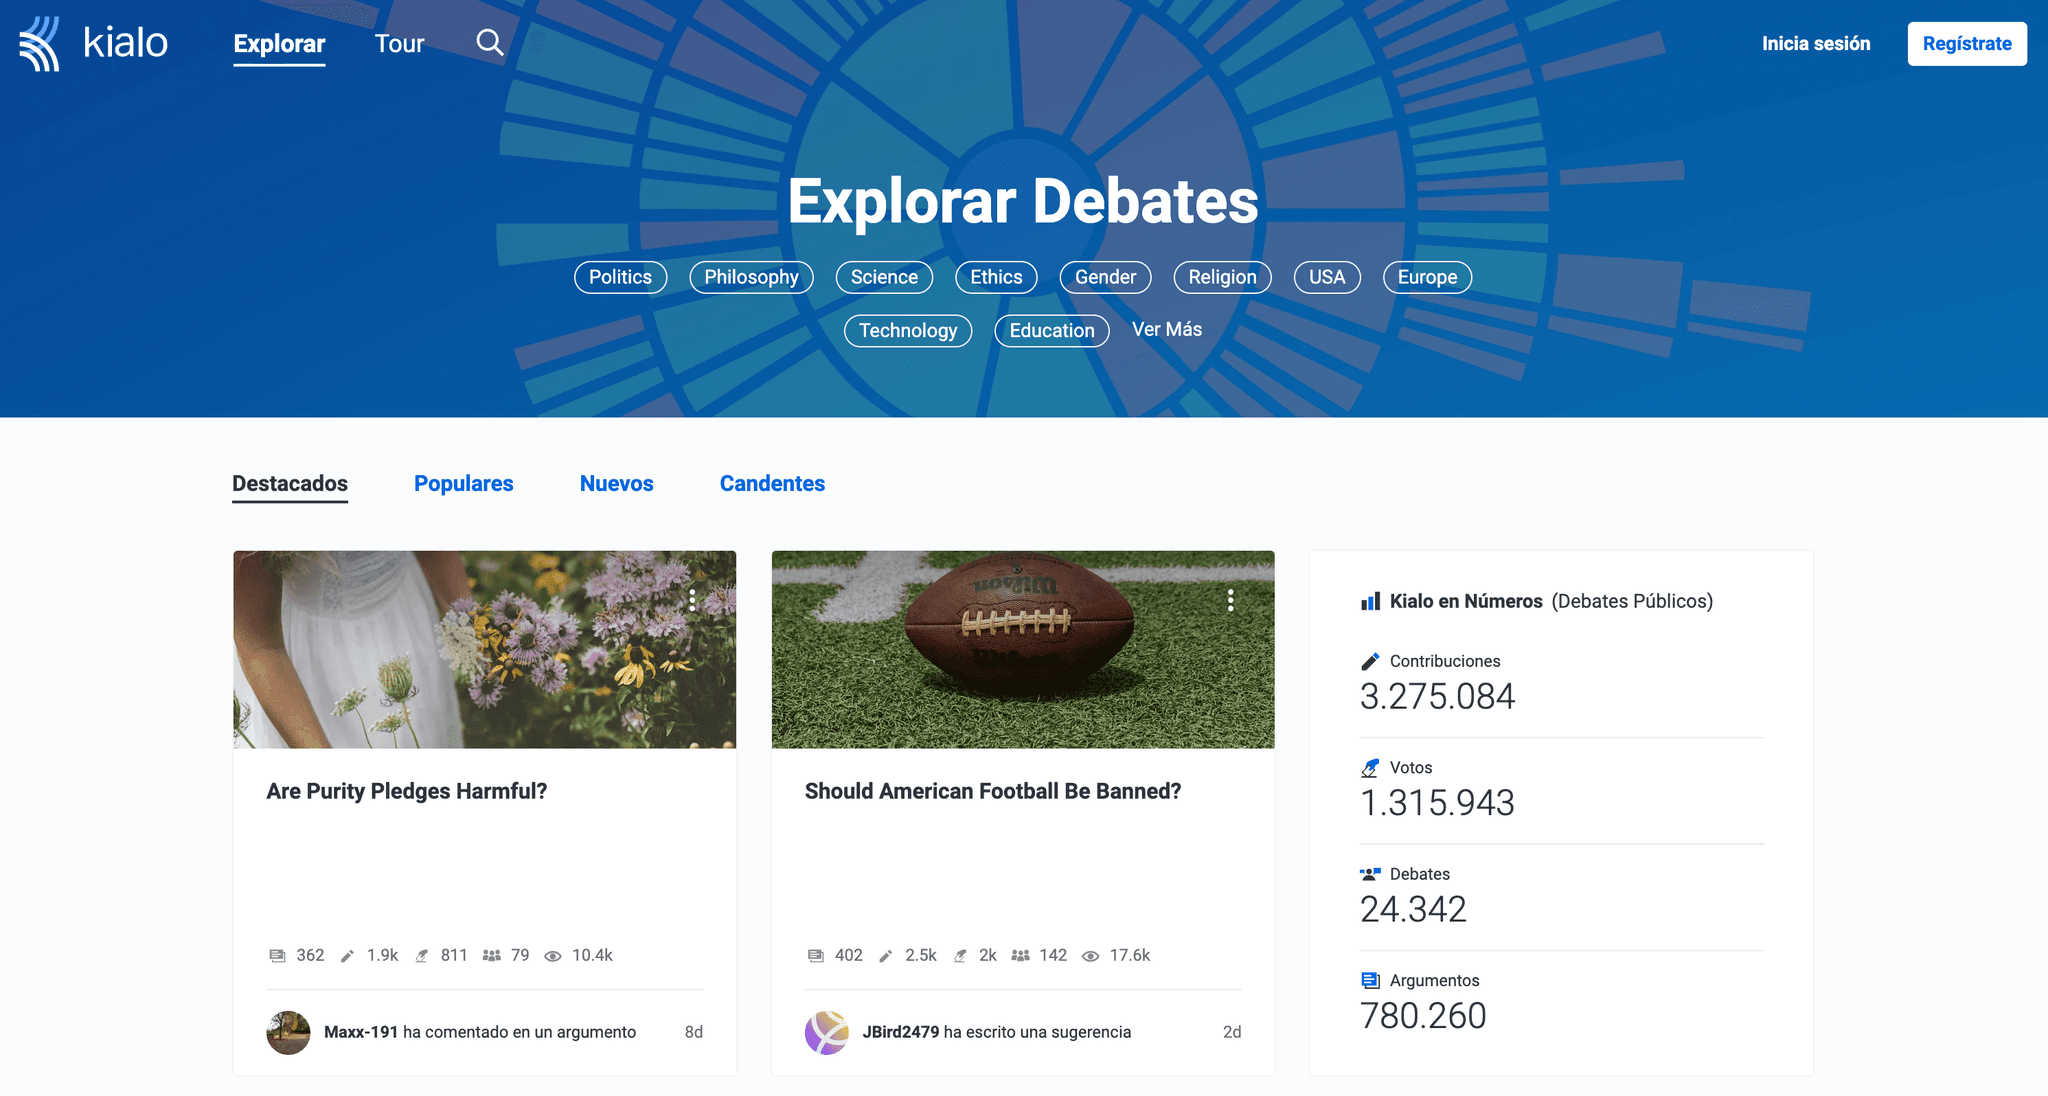
Task: Switch to the Candentes tab
Action: pos(772,484)
